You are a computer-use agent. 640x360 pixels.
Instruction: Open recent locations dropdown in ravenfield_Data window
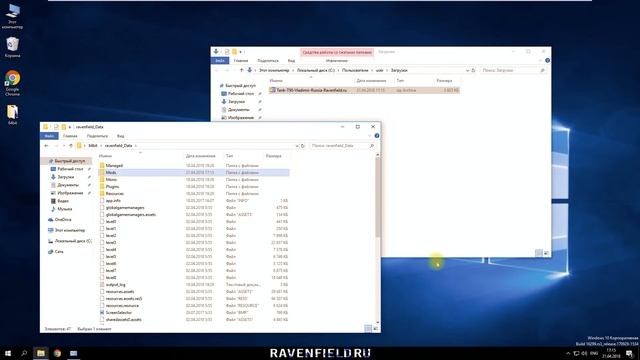tap(63, 146)
